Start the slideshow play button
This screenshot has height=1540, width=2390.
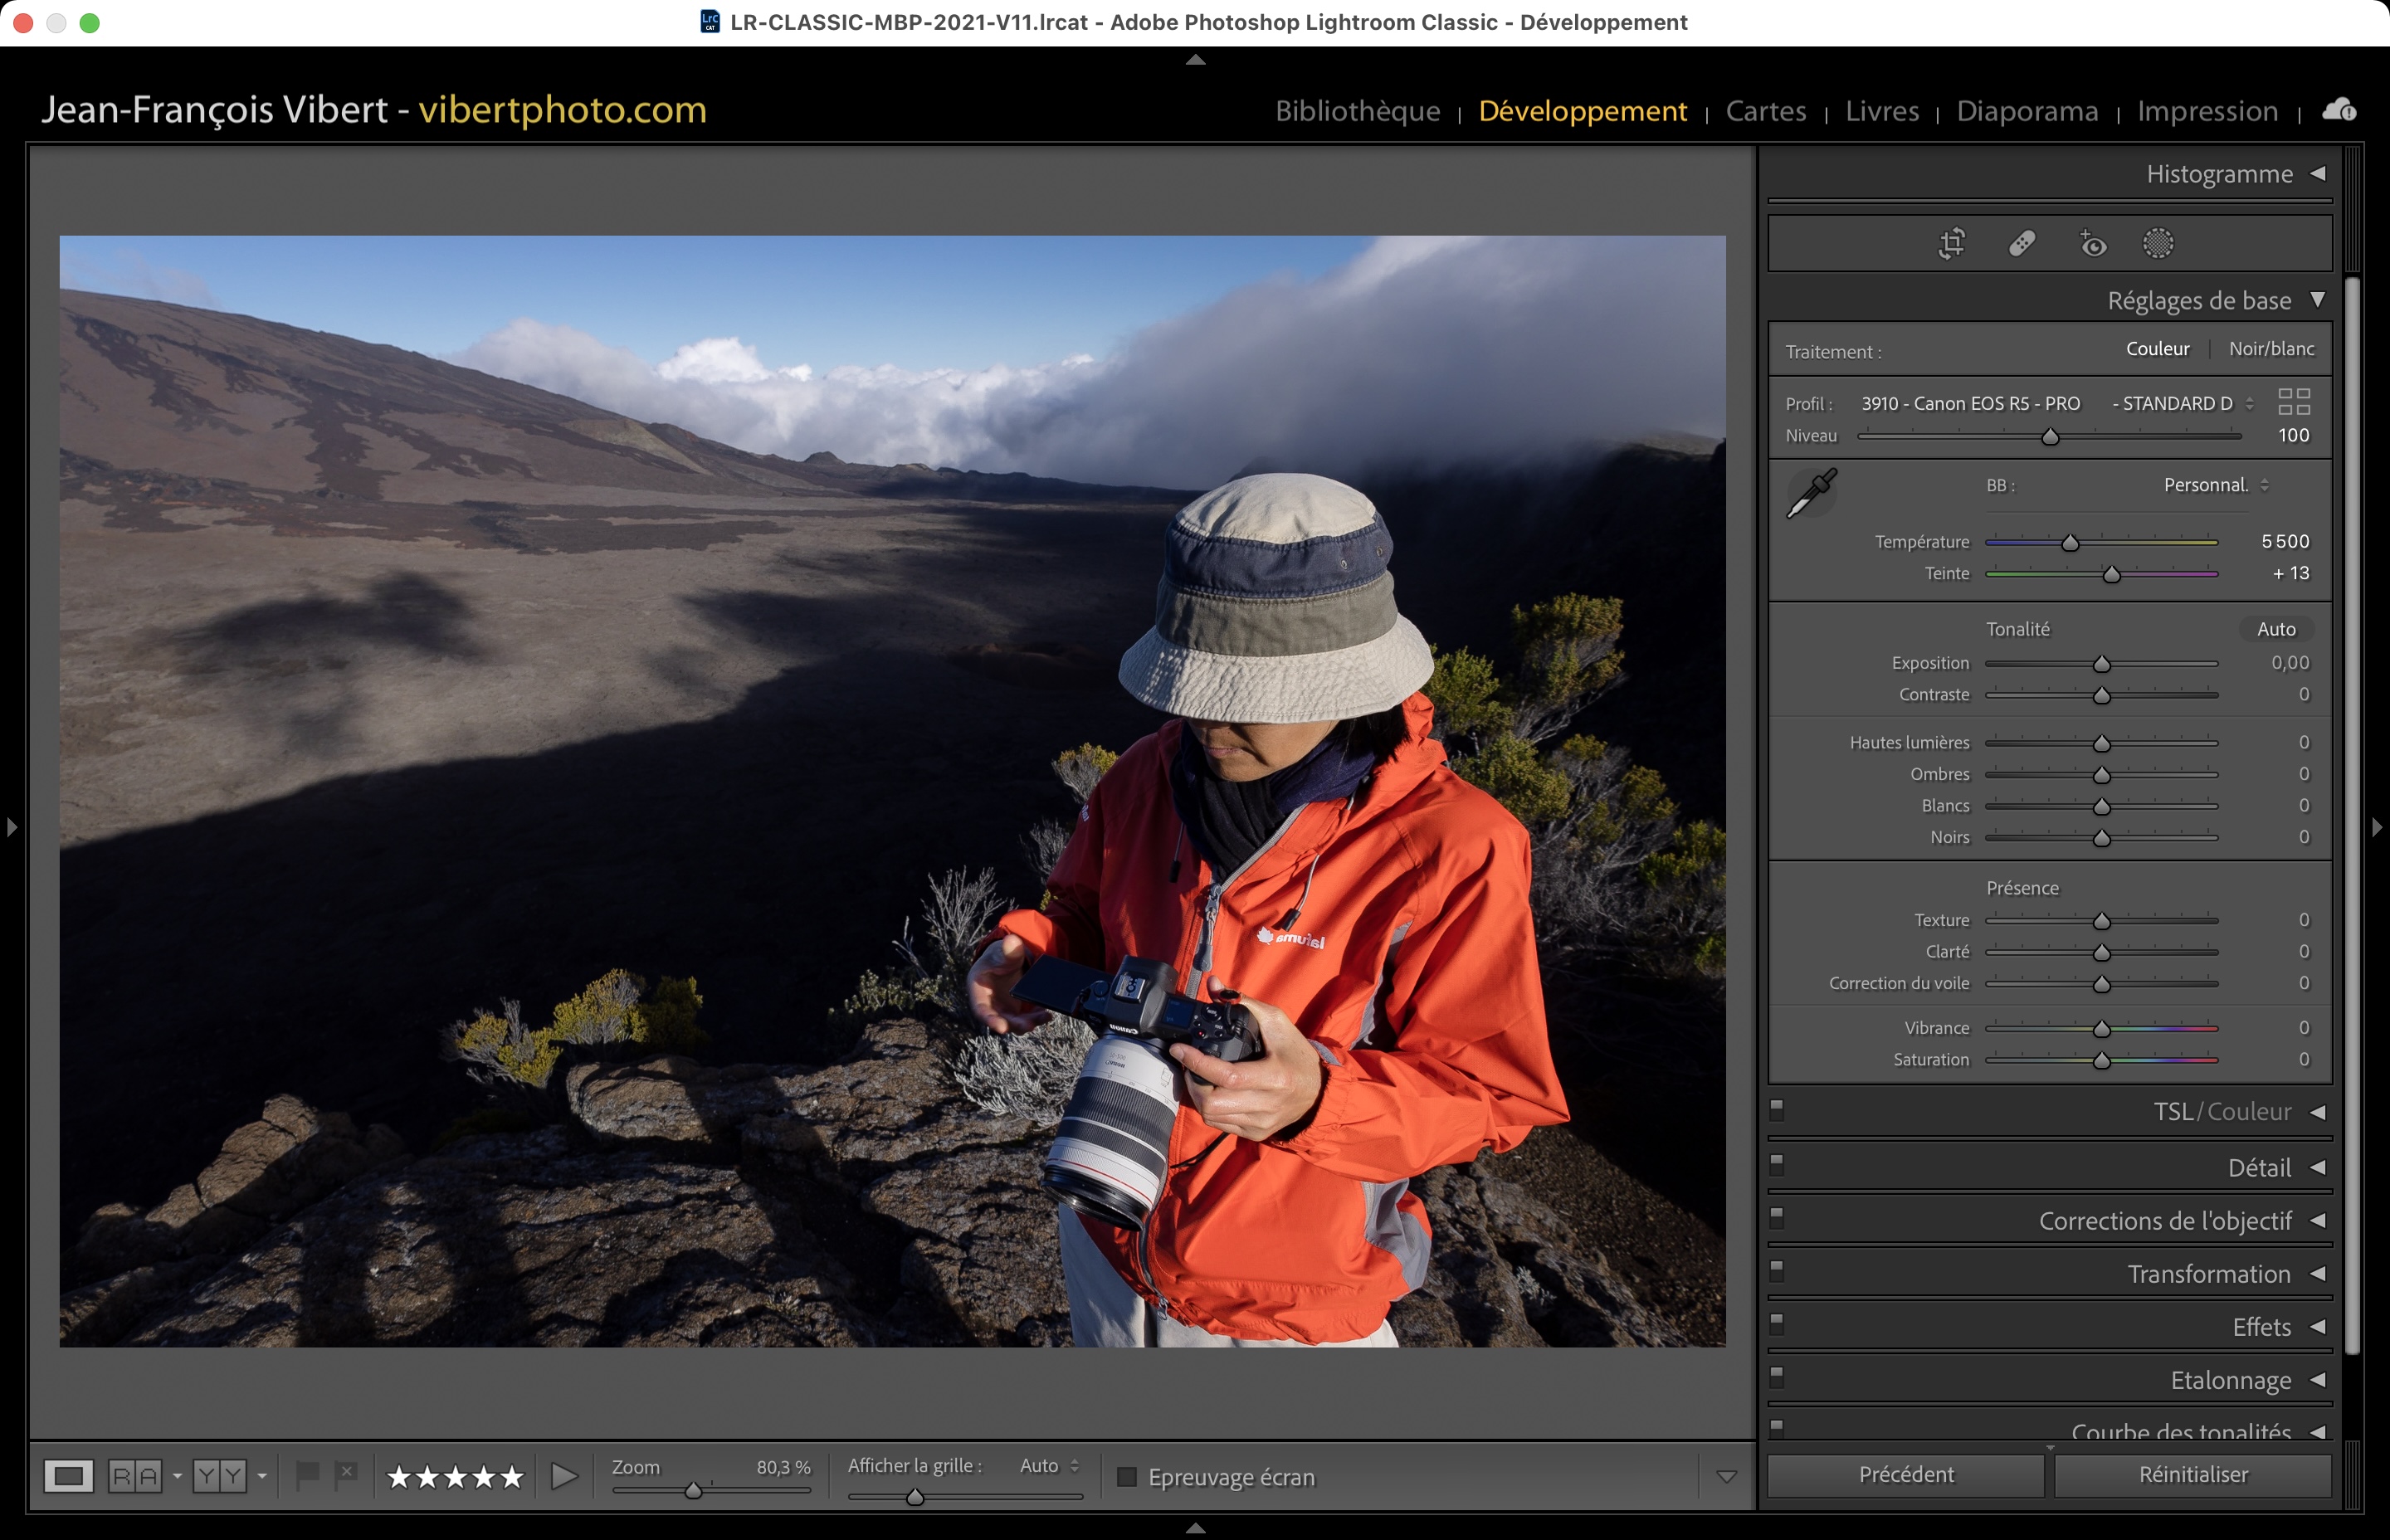pyautogui.click(x=564, y=1476)
